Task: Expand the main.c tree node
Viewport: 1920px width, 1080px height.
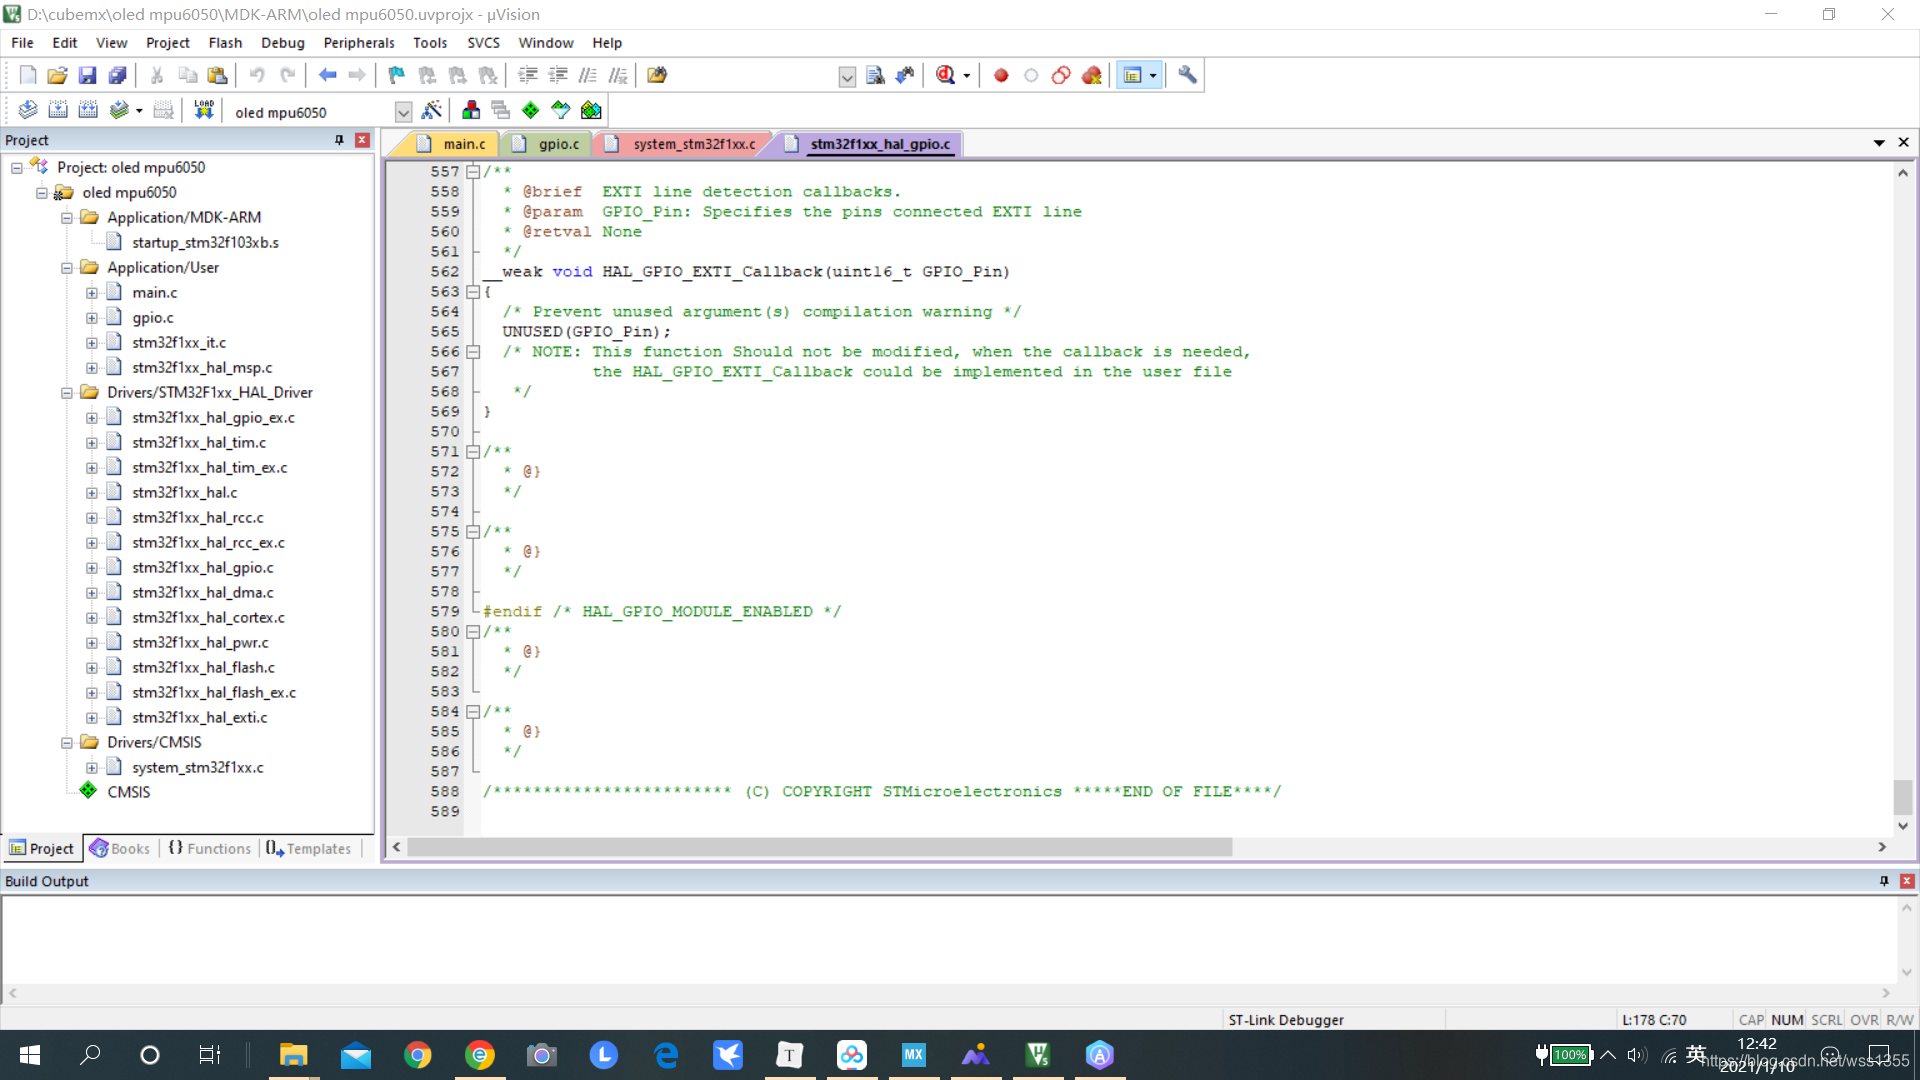Action: (x=92, y=293)
